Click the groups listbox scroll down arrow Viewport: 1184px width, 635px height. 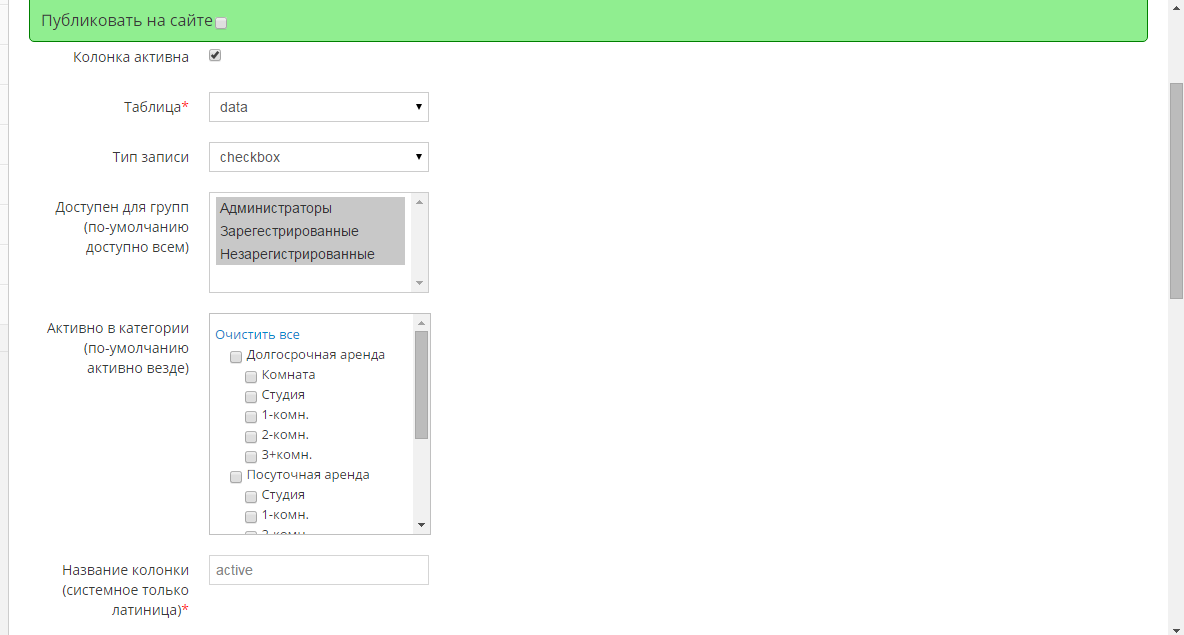(x=420, y=283)
